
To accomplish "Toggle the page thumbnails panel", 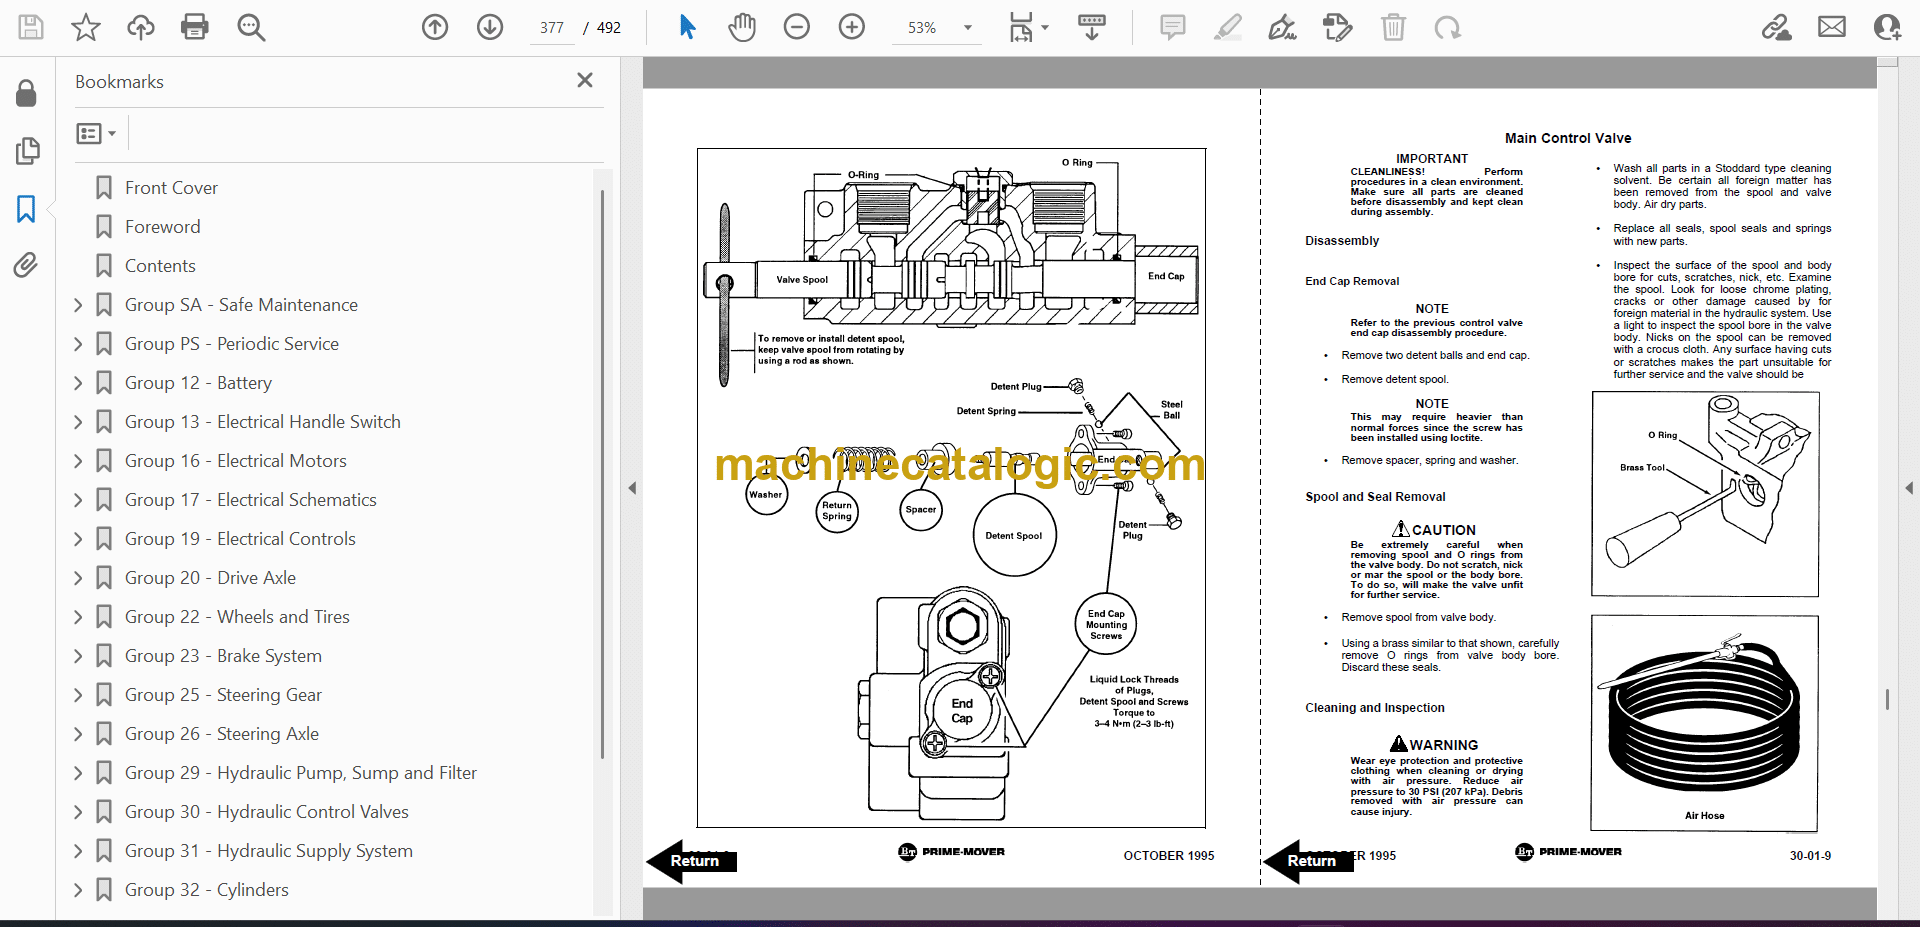I will pos(27,151).
